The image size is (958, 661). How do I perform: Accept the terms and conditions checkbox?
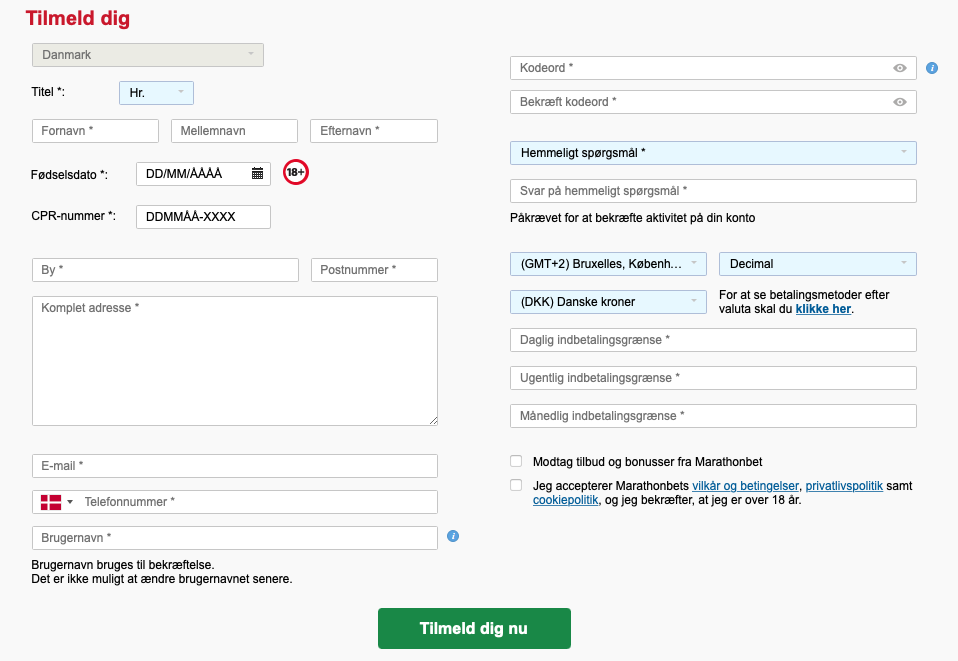click(516, 485)
